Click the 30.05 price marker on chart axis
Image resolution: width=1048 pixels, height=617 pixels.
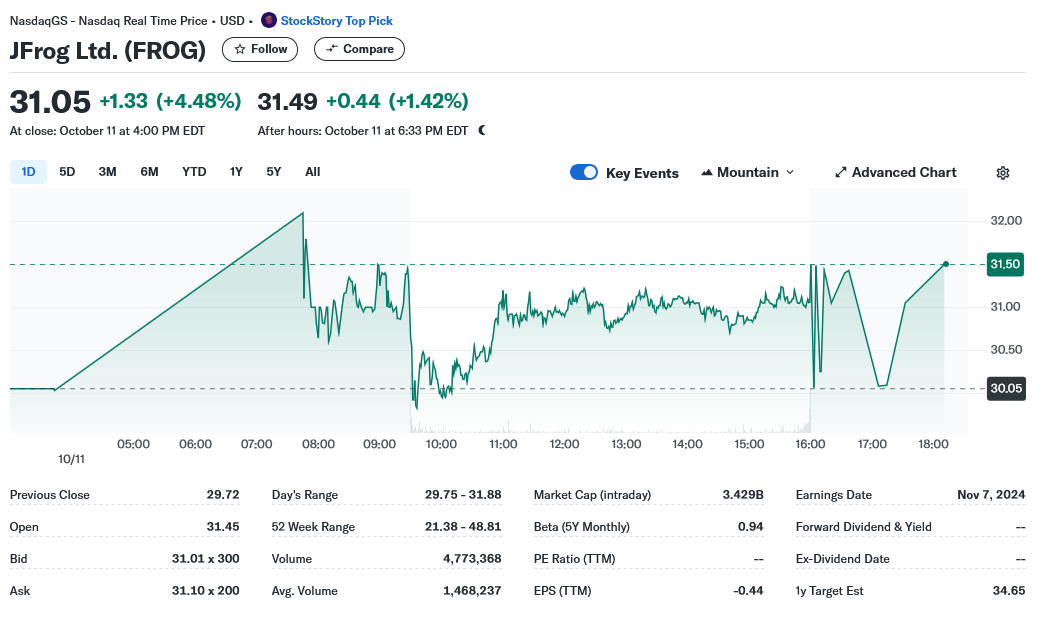click(x=1006, y=388)
